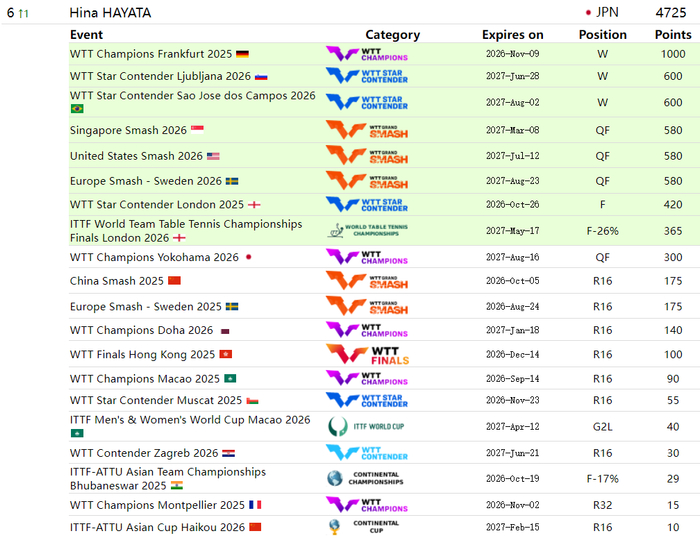Click the Continental Championships globe icon
The height and width of the screenshot is (538, 700).
point(335,478)
